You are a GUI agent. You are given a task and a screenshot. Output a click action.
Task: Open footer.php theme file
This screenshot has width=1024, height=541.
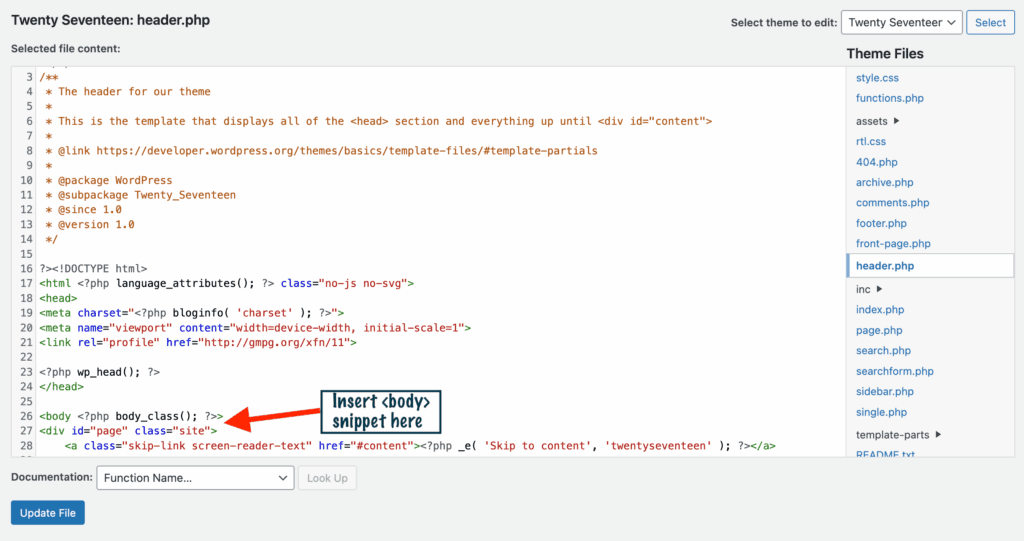(881, 223)
